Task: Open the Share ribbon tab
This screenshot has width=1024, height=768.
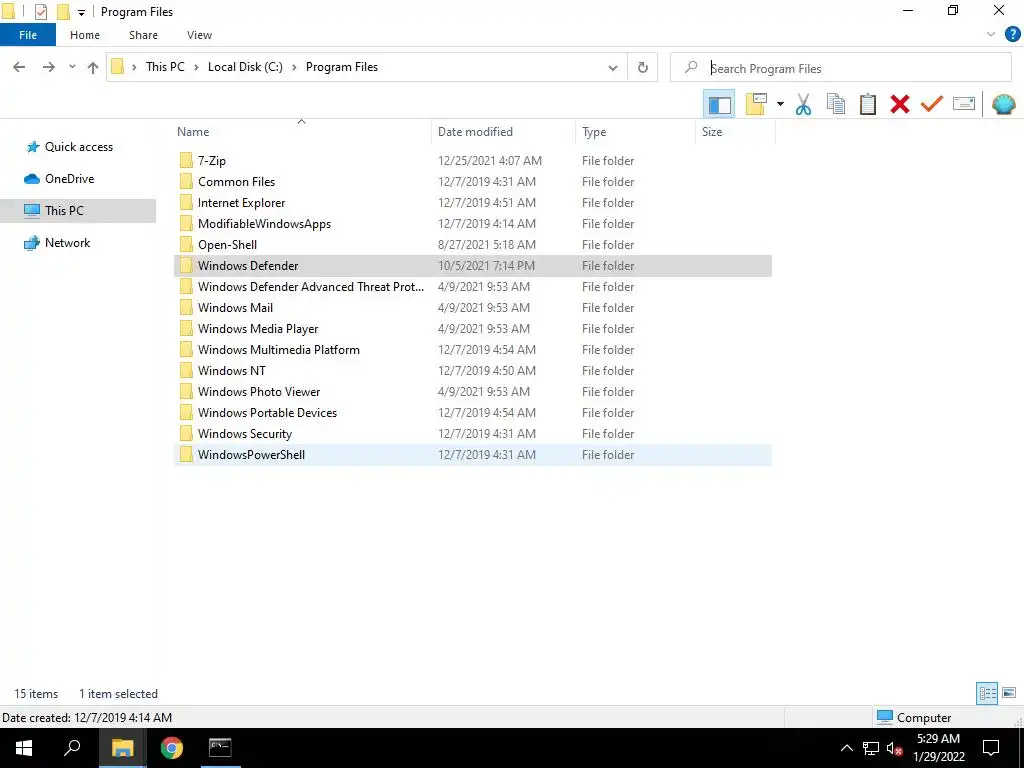Action: (x=144, y=35)
